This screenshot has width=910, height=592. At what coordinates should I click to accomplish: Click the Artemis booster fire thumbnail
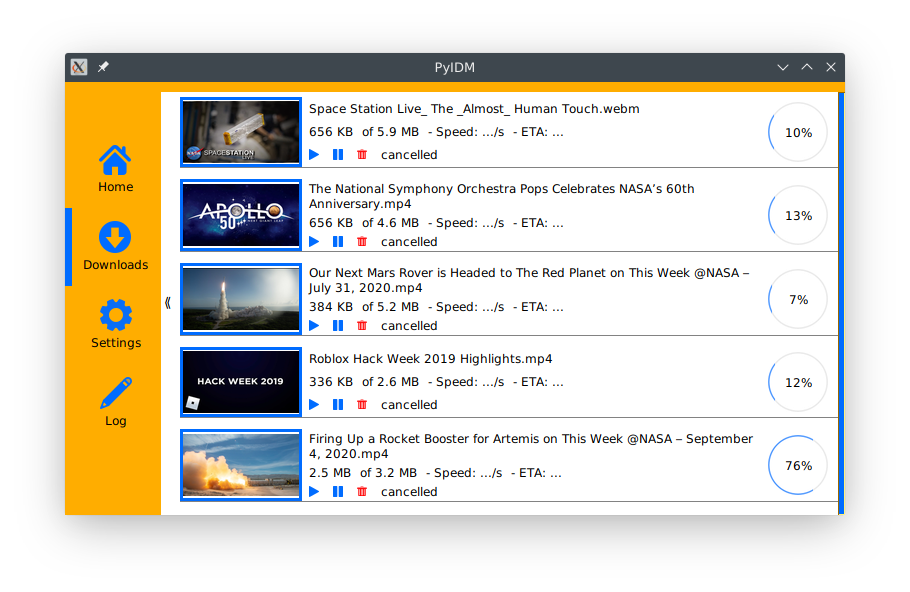[241, 465]
